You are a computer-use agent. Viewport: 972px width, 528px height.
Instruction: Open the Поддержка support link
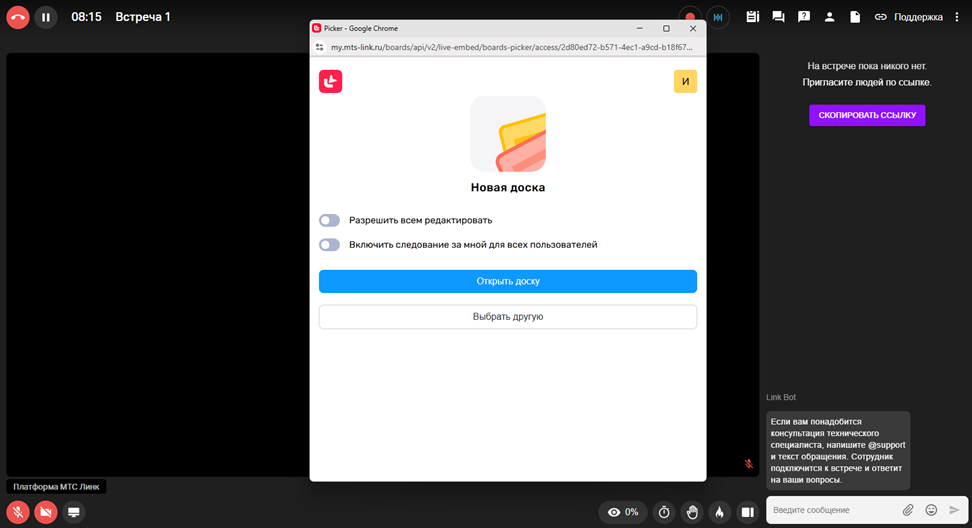pyautogui.click(x=918, y=17)
